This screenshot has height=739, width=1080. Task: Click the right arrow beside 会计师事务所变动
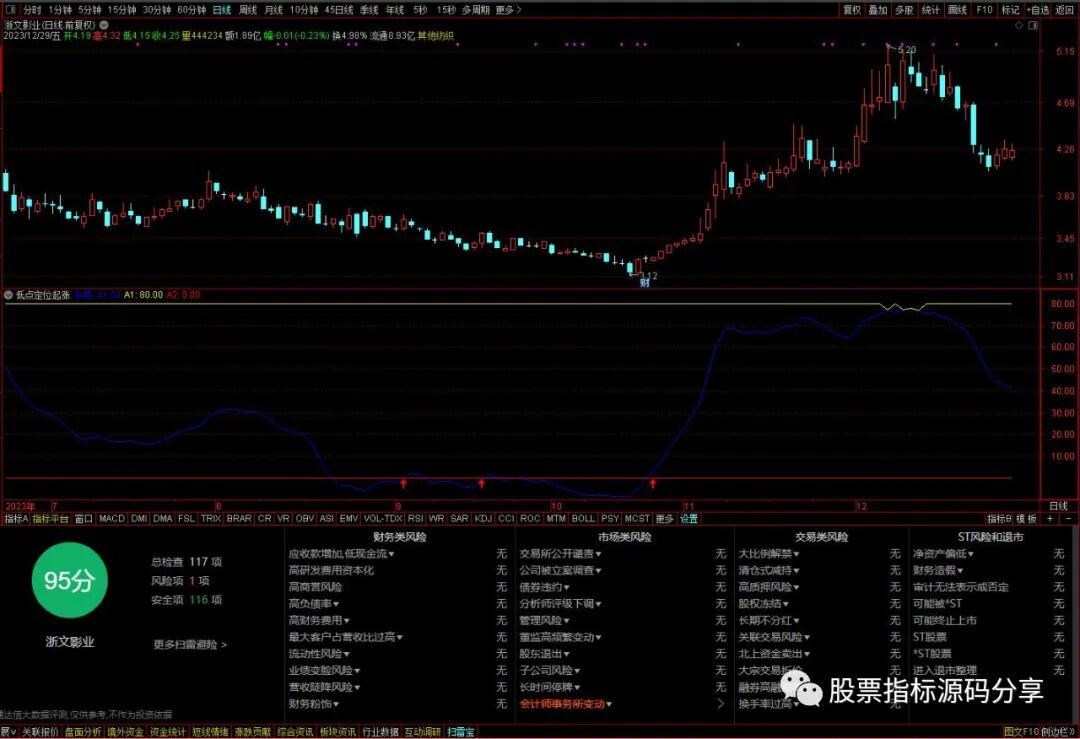pos(721,704)
